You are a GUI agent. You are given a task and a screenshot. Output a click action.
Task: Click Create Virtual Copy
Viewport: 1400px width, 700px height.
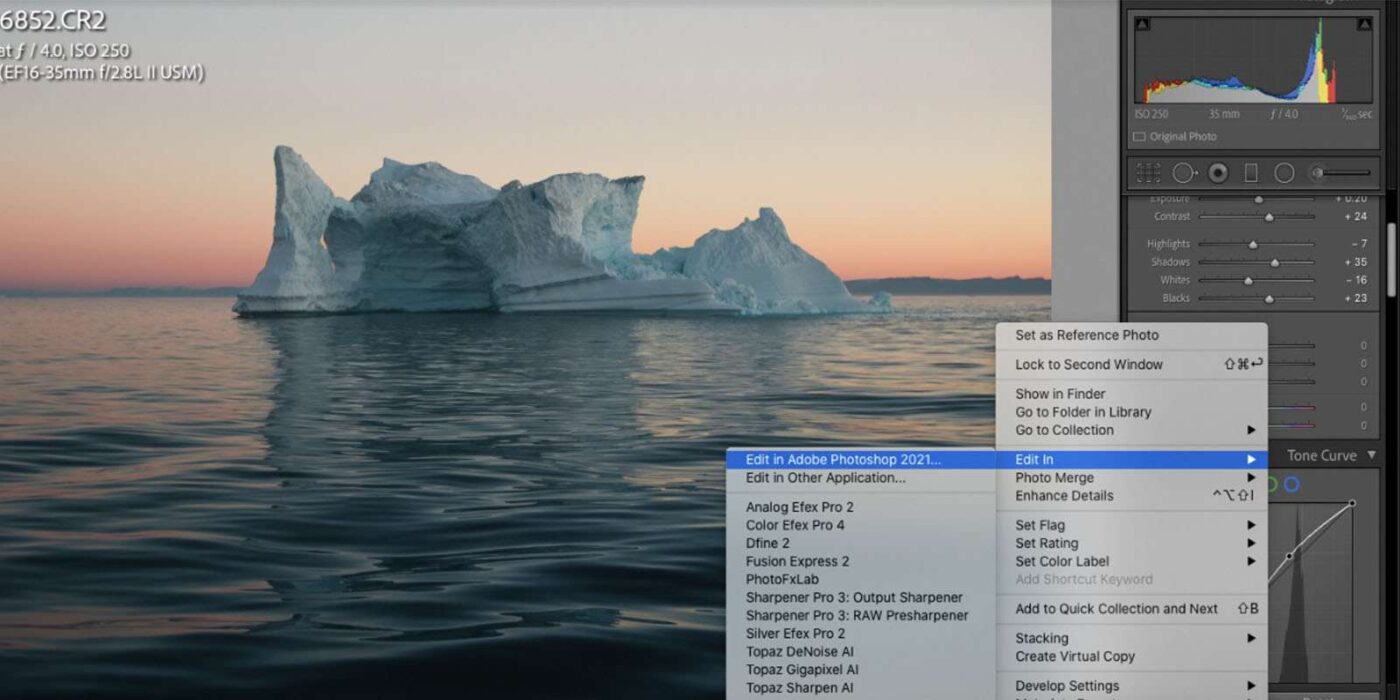[x=1075, y=656]
